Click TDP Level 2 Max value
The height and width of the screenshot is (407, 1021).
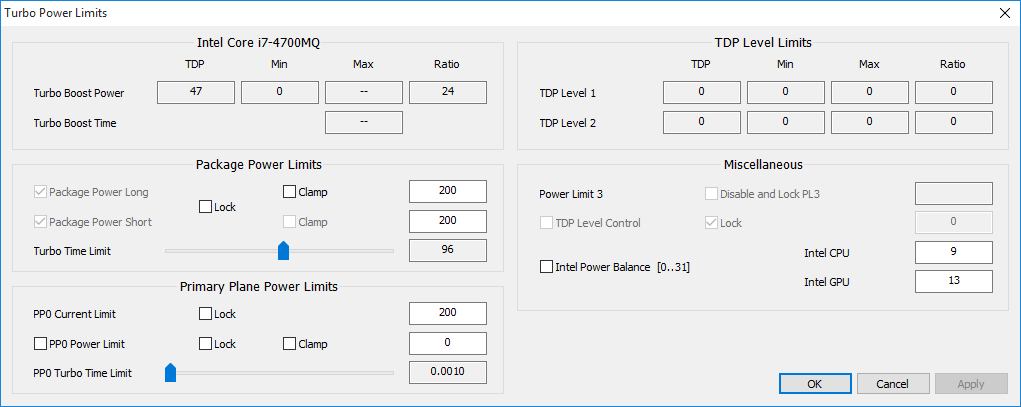click(870, 122)
